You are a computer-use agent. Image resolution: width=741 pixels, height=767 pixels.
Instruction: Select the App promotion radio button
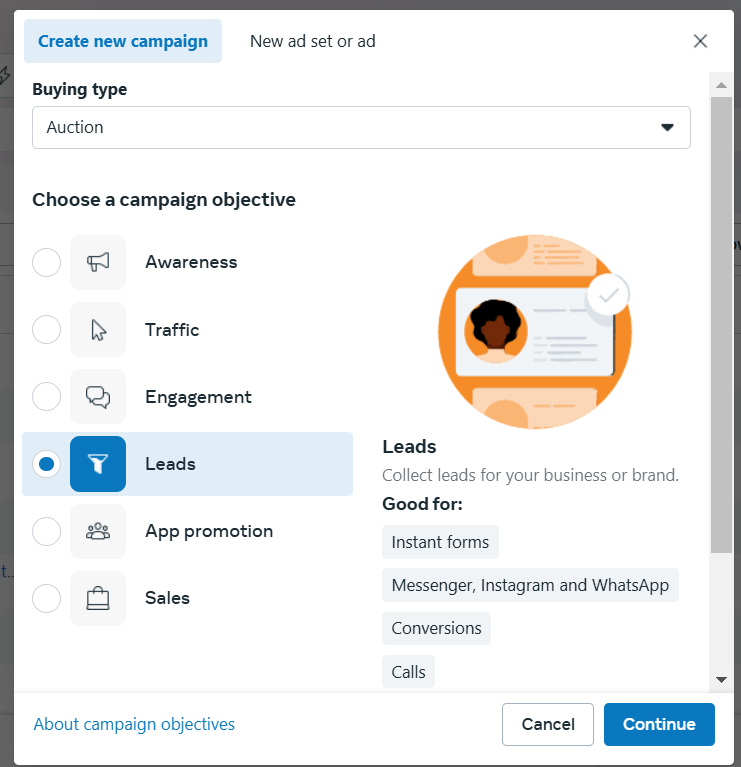click(46, 531)
